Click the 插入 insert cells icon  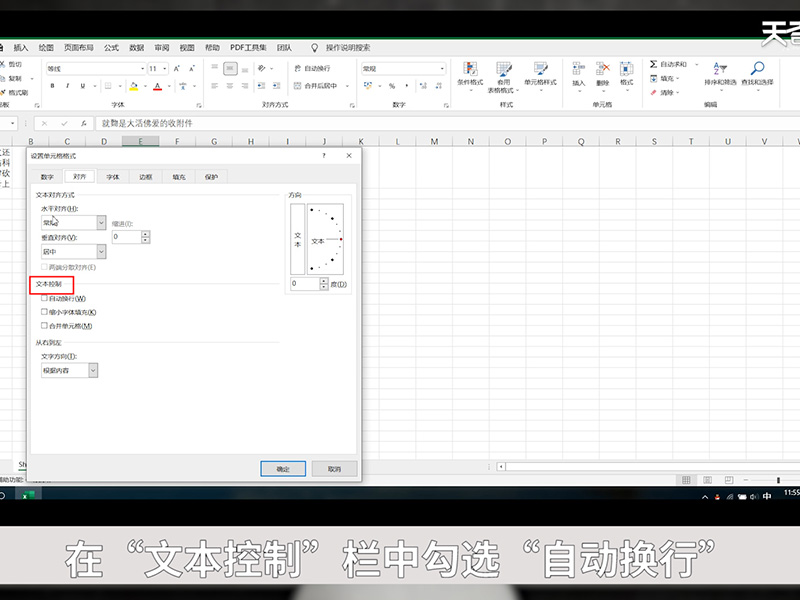coord(578,76)
